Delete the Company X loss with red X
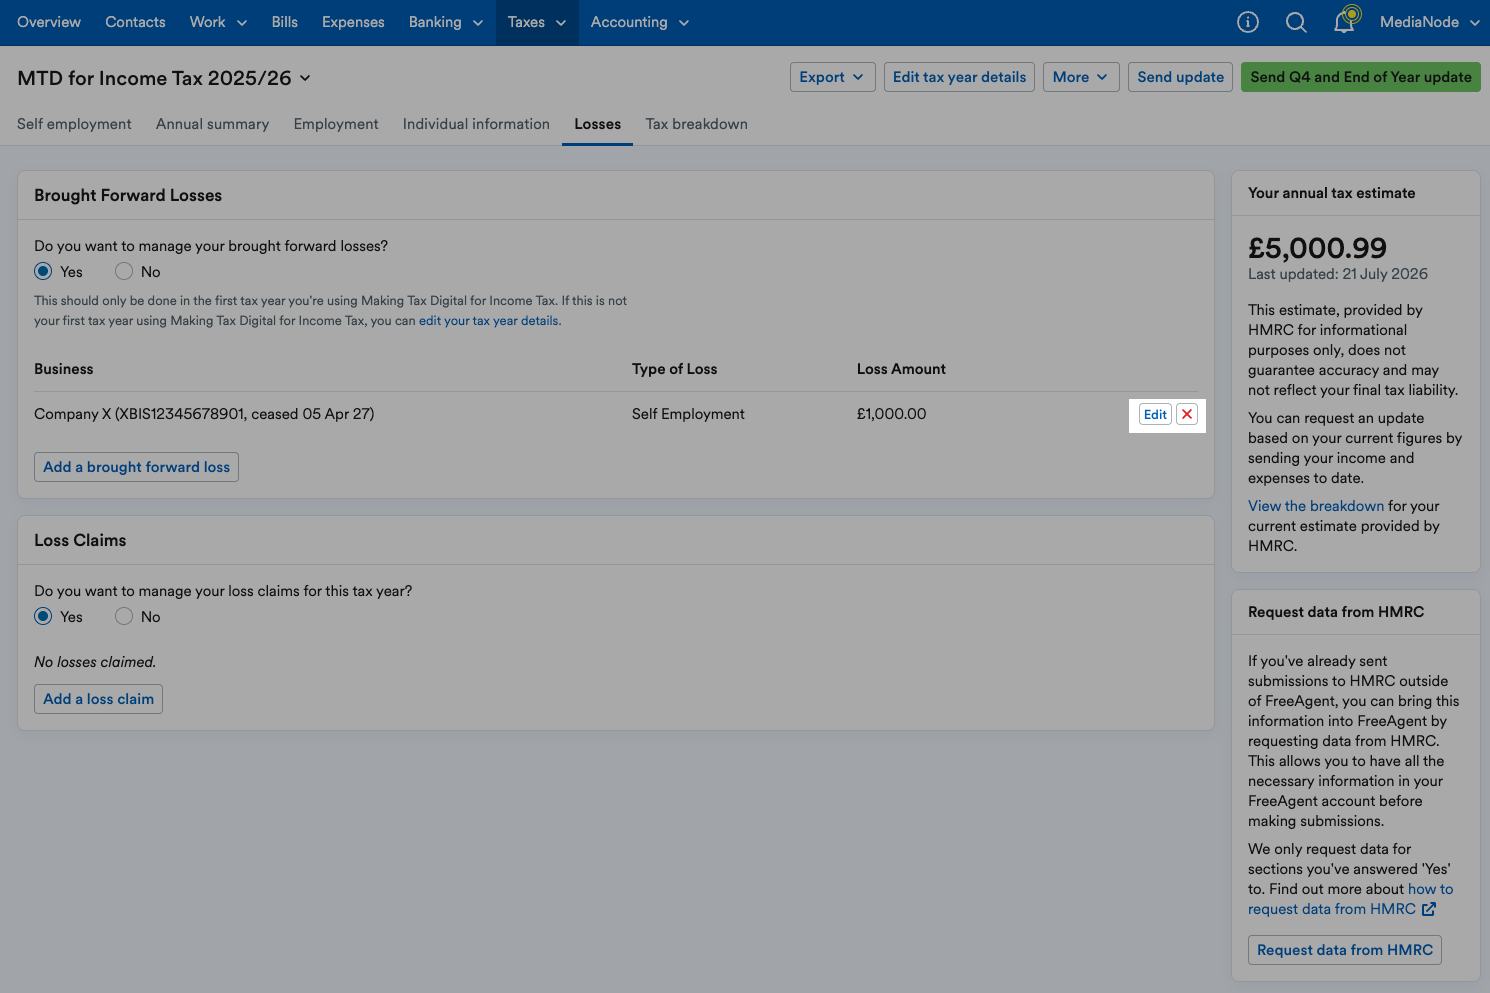 coord(1187,414)
